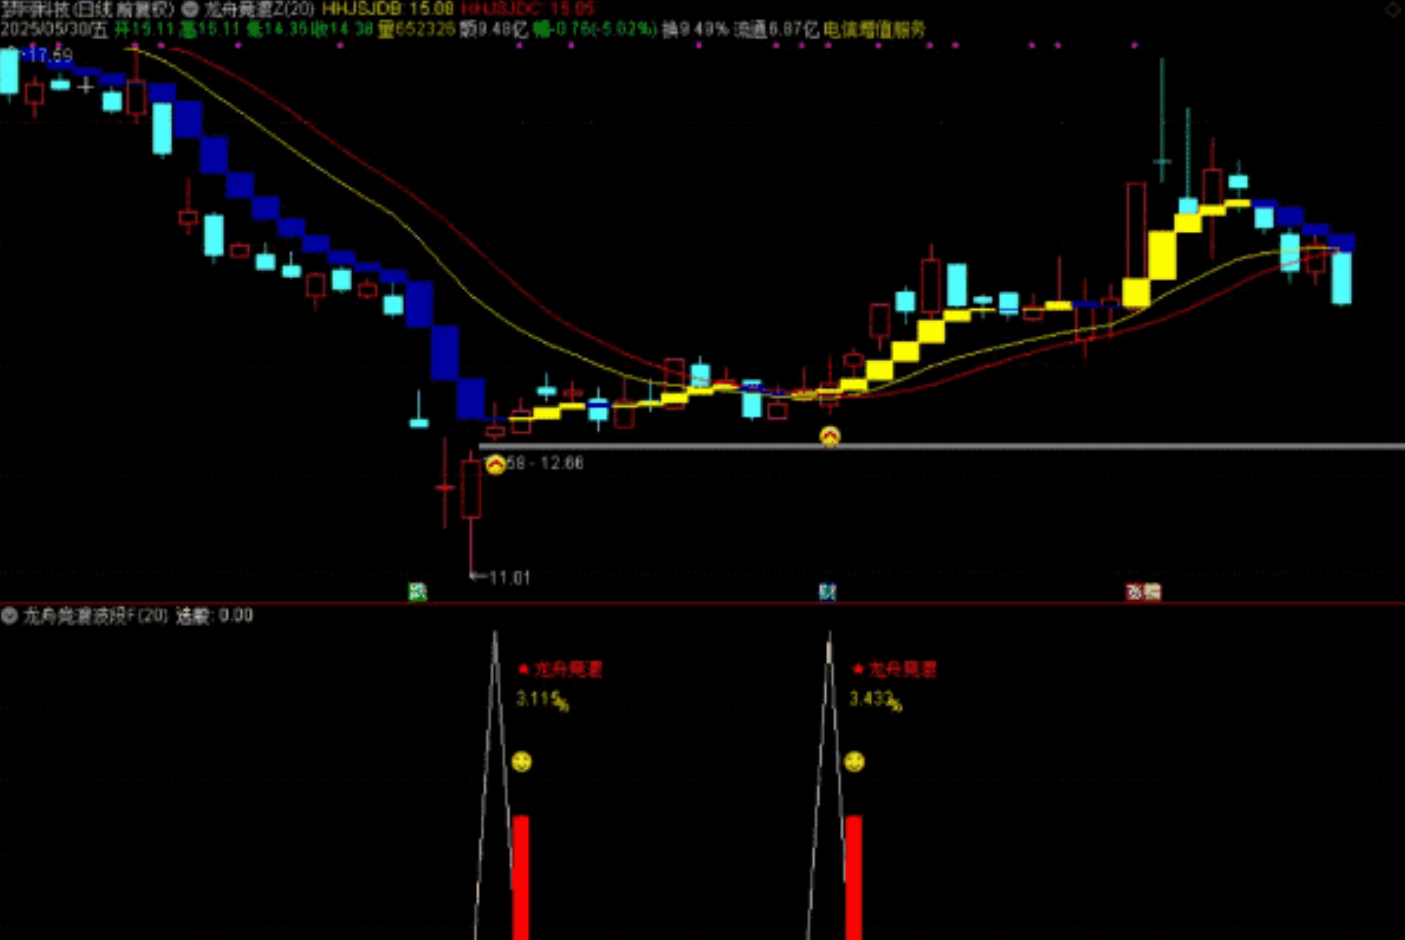The height and width of the screenshot is (940, 1405).
Task: Click the red-white marker at right of time axis
Action: pyautogui.click(x=1143, y=592)
